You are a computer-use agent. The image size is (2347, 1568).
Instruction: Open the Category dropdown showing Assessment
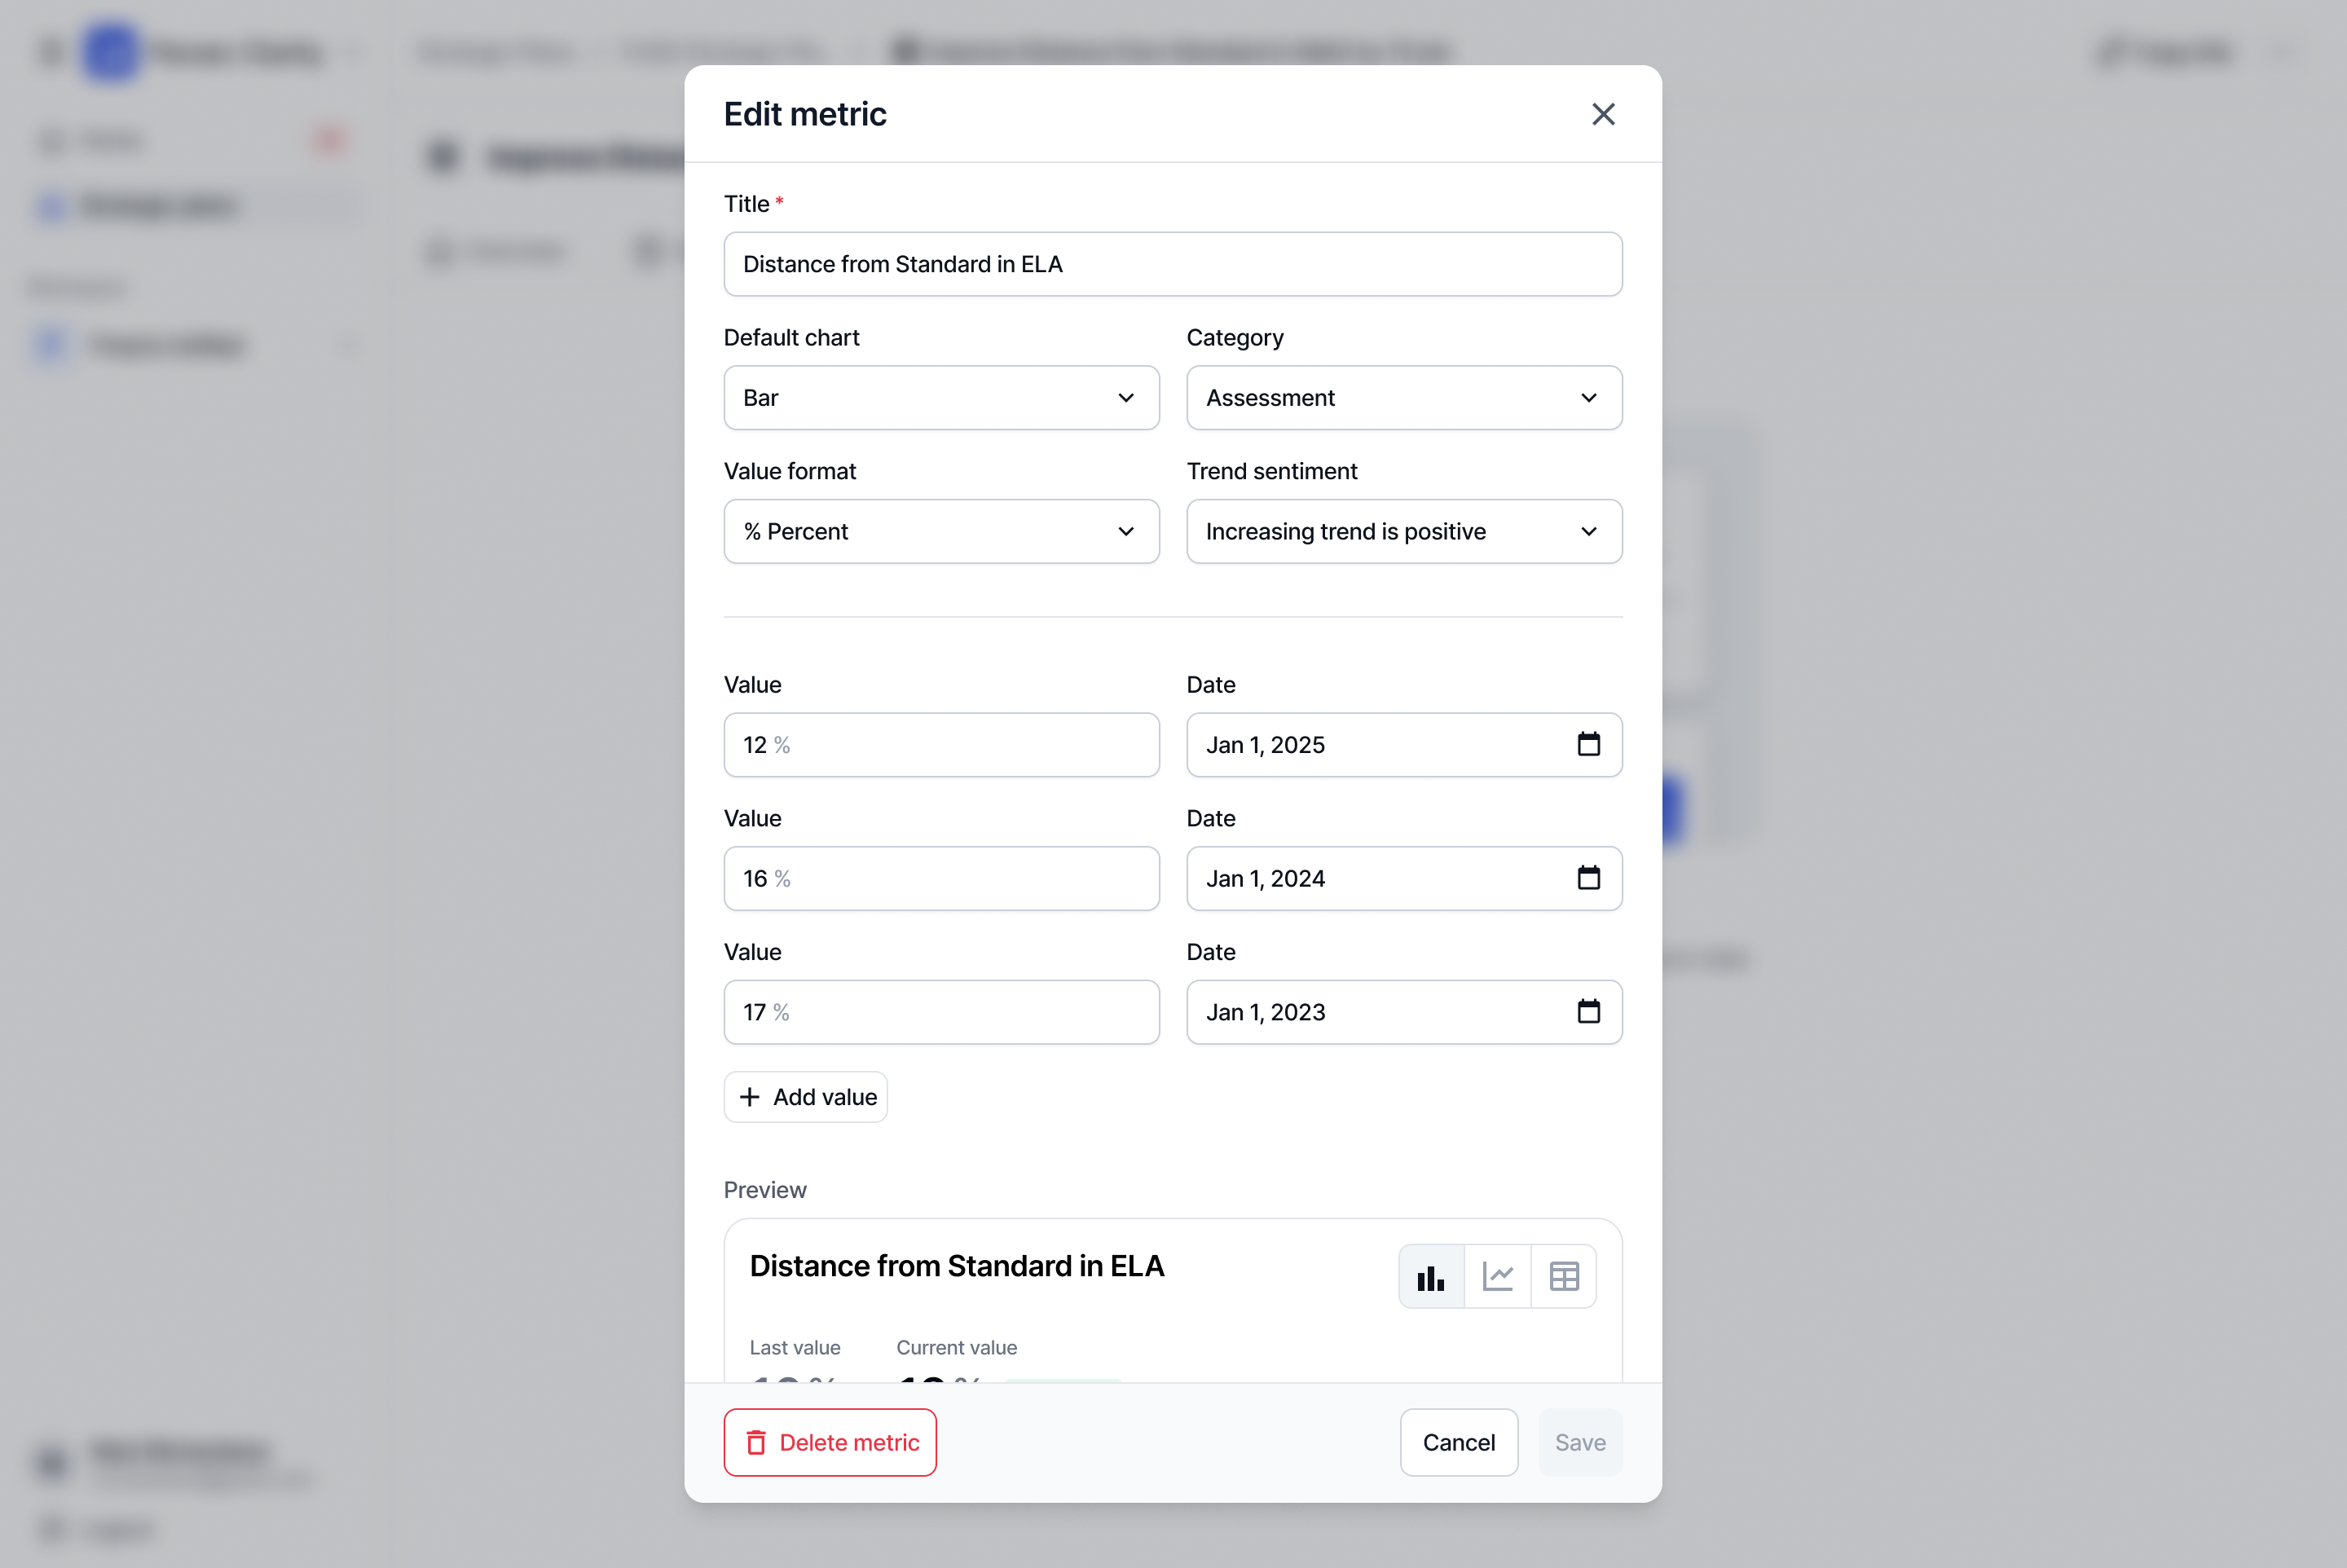pyautogui.click(x=1403, y=398)
